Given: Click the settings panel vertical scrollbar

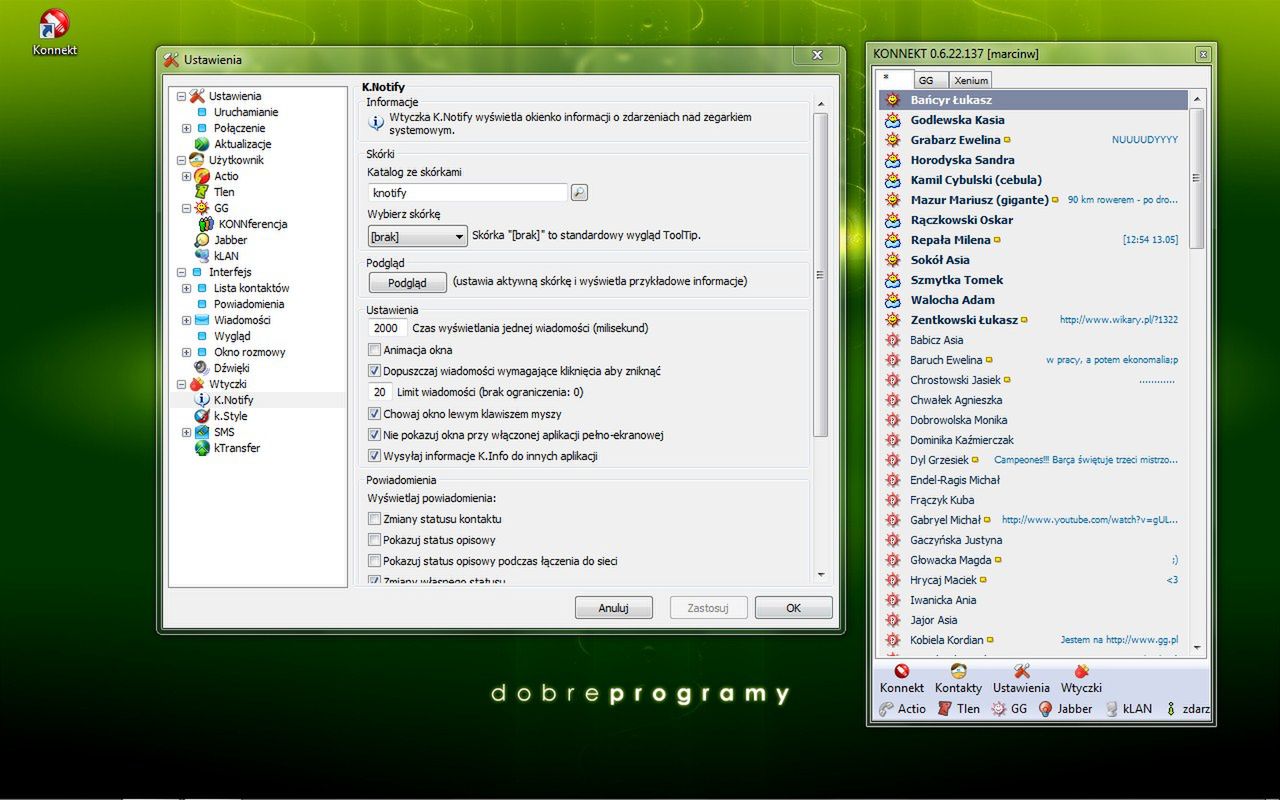Looking at the screenshot, I should click(821, 275).
